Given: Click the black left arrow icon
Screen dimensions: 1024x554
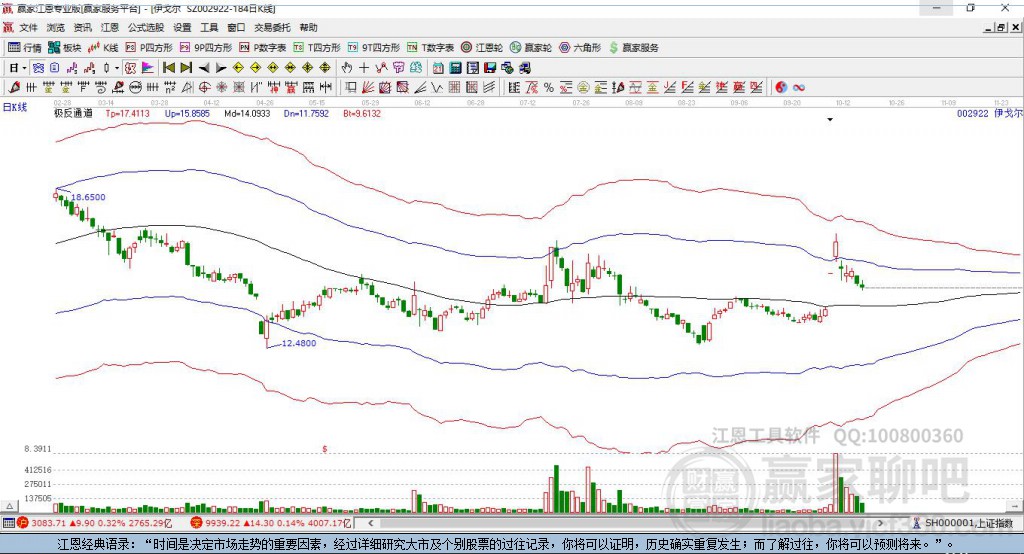Looking at the screenshot, I should click(204, 68).
